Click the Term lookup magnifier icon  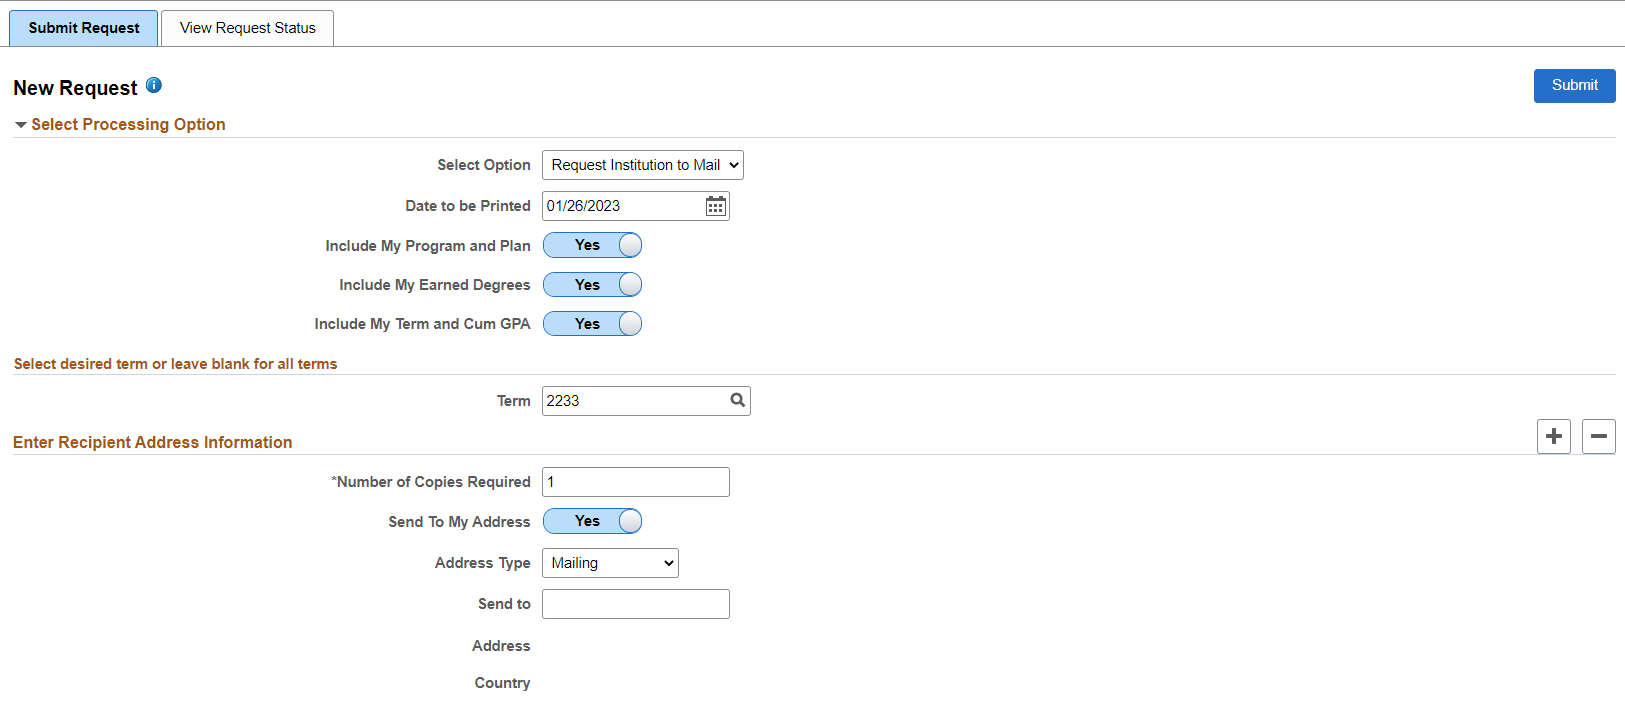[x=738, y=401]
